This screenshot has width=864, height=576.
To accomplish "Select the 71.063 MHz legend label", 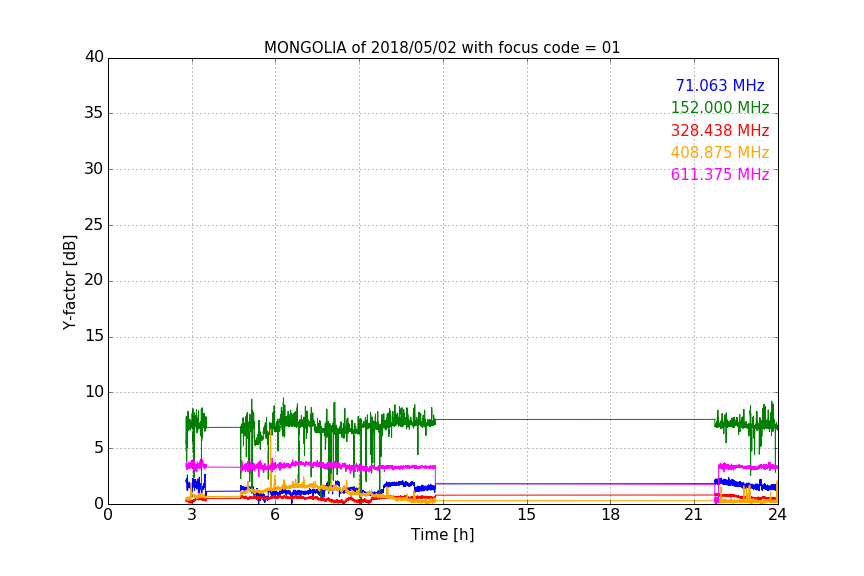I will tap(720, 86).
